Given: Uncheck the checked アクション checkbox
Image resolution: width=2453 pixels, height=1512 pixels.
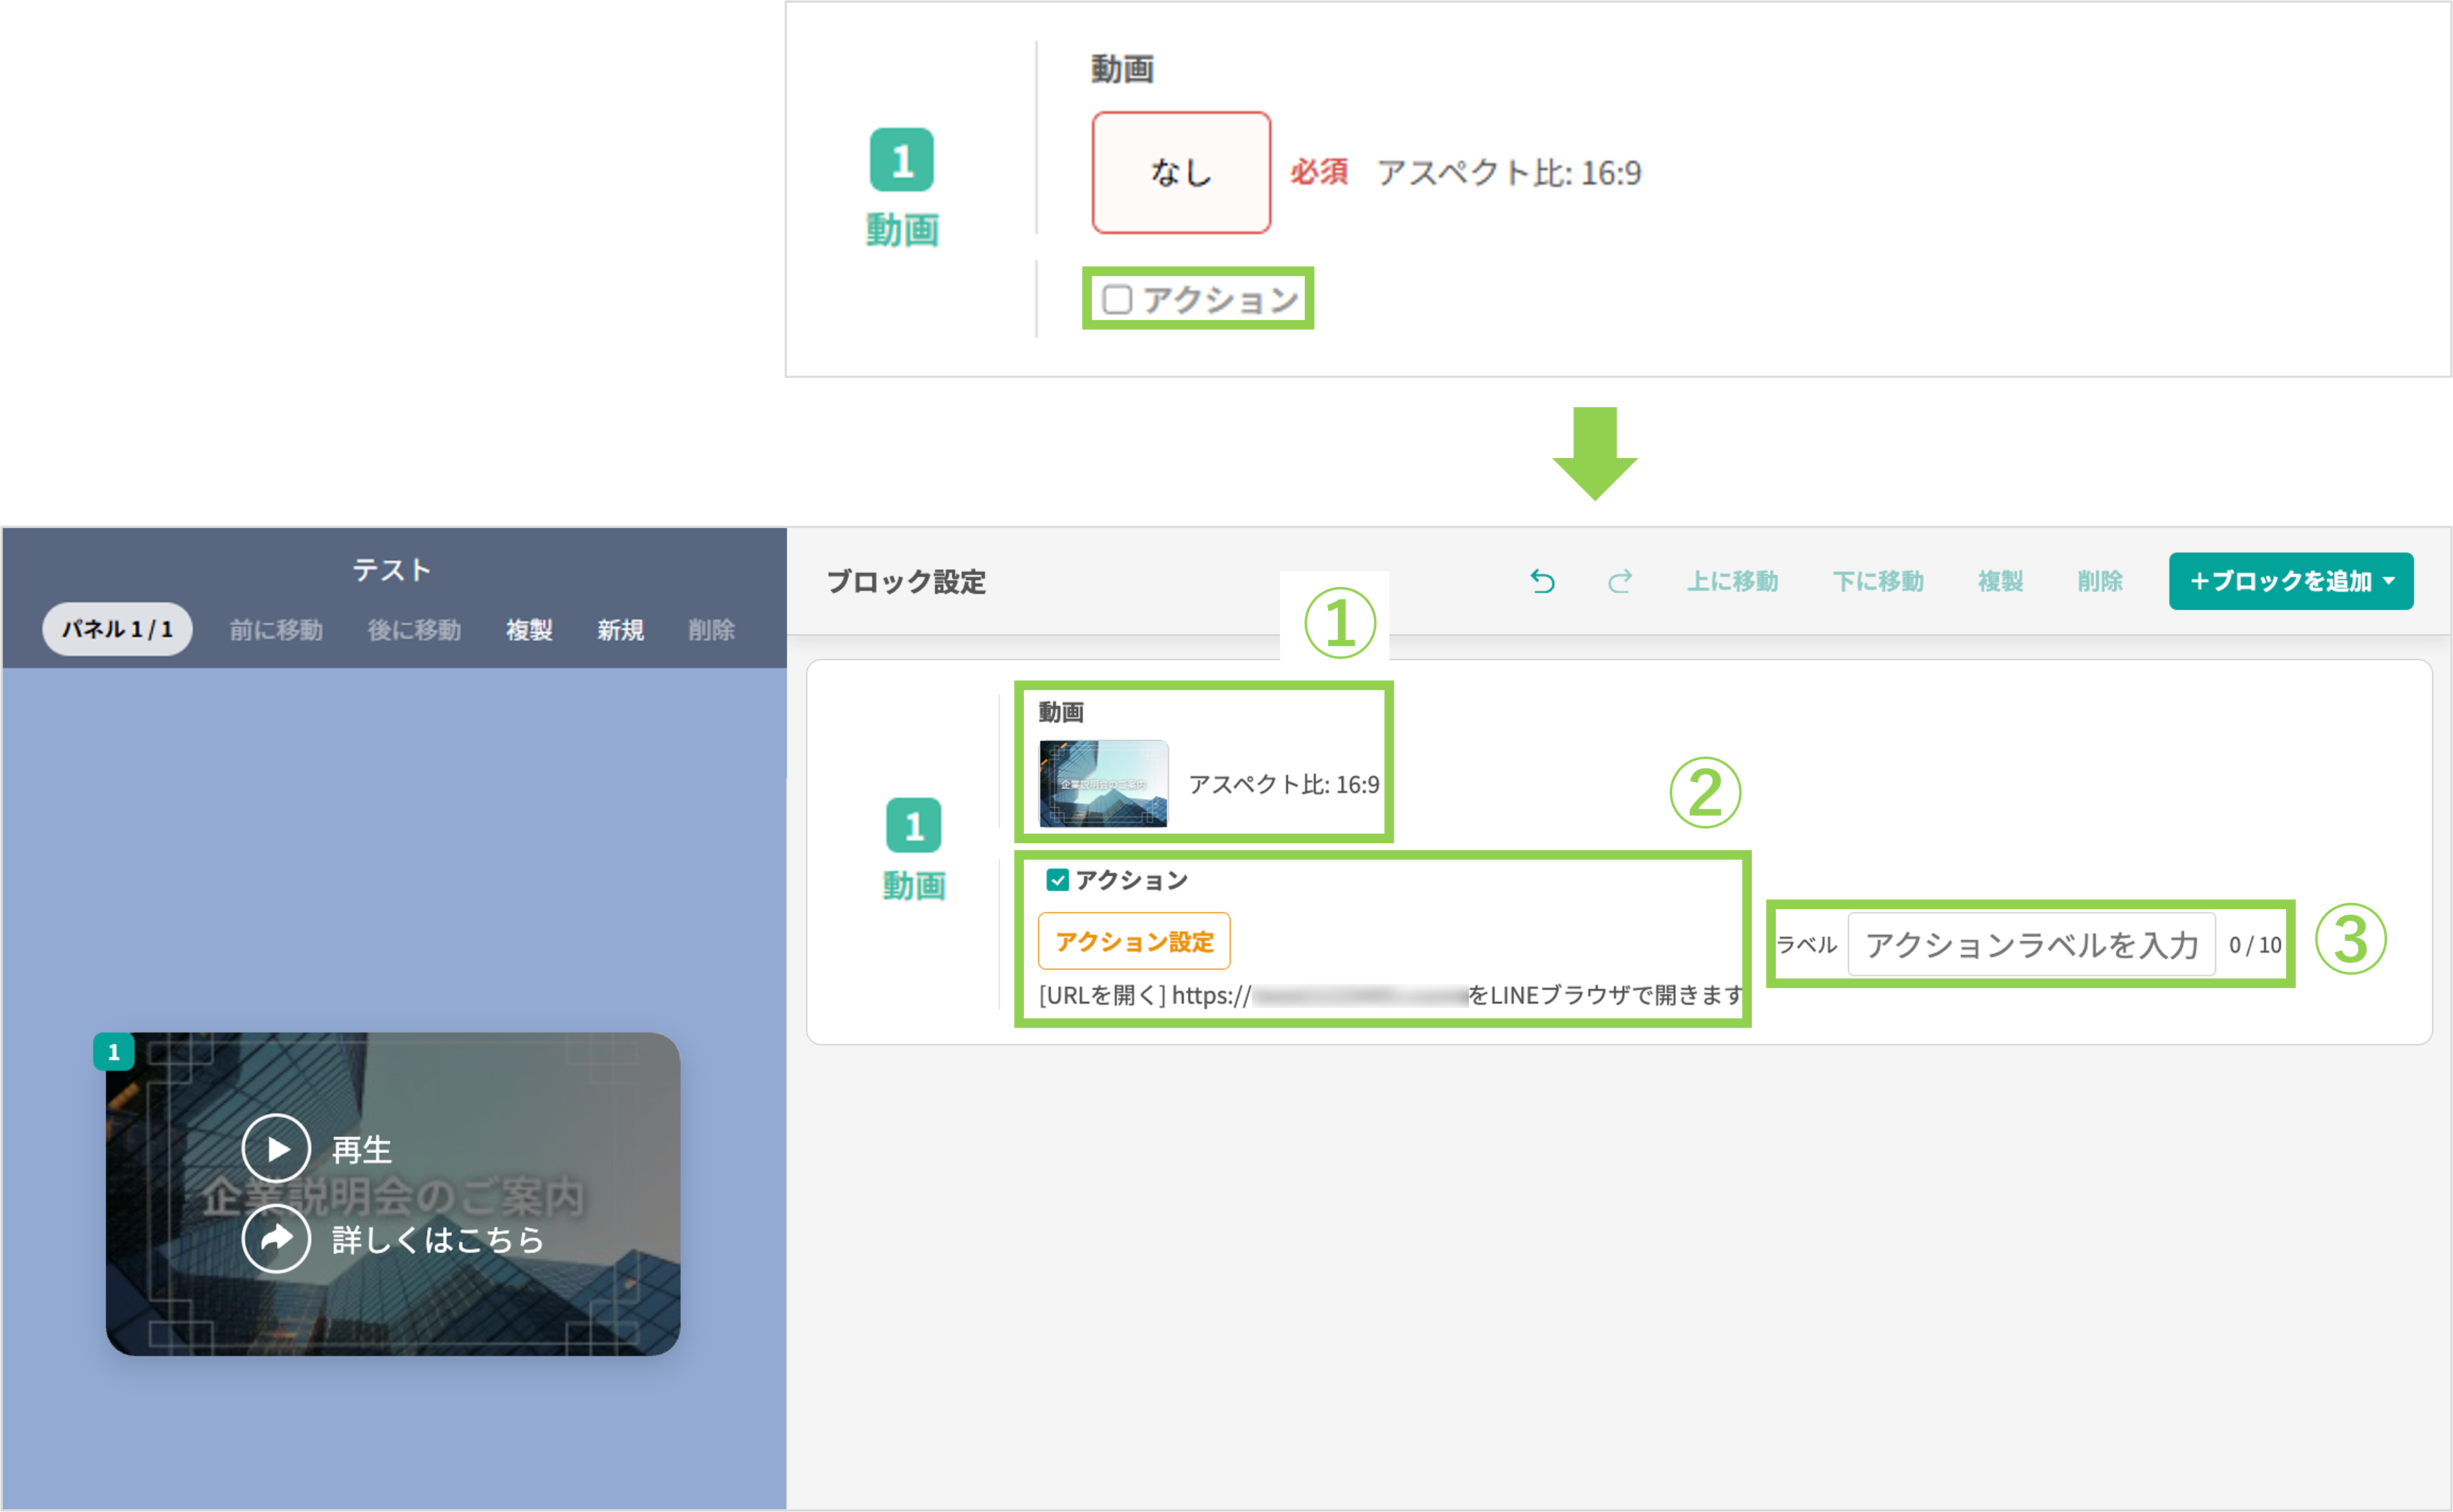Looking at the screenshot, I should tap(1057, 880).
